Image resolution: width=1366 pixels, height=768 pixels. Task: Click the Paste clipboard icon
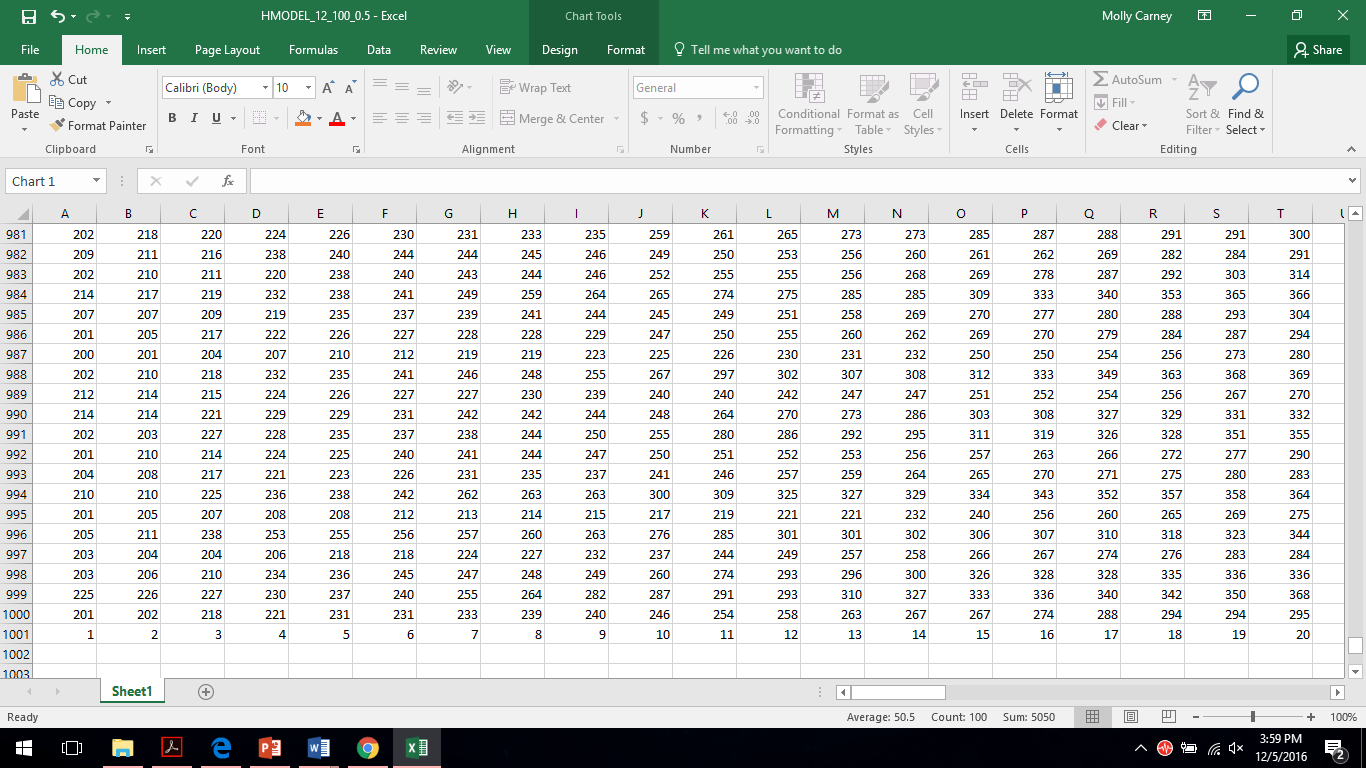25,90
